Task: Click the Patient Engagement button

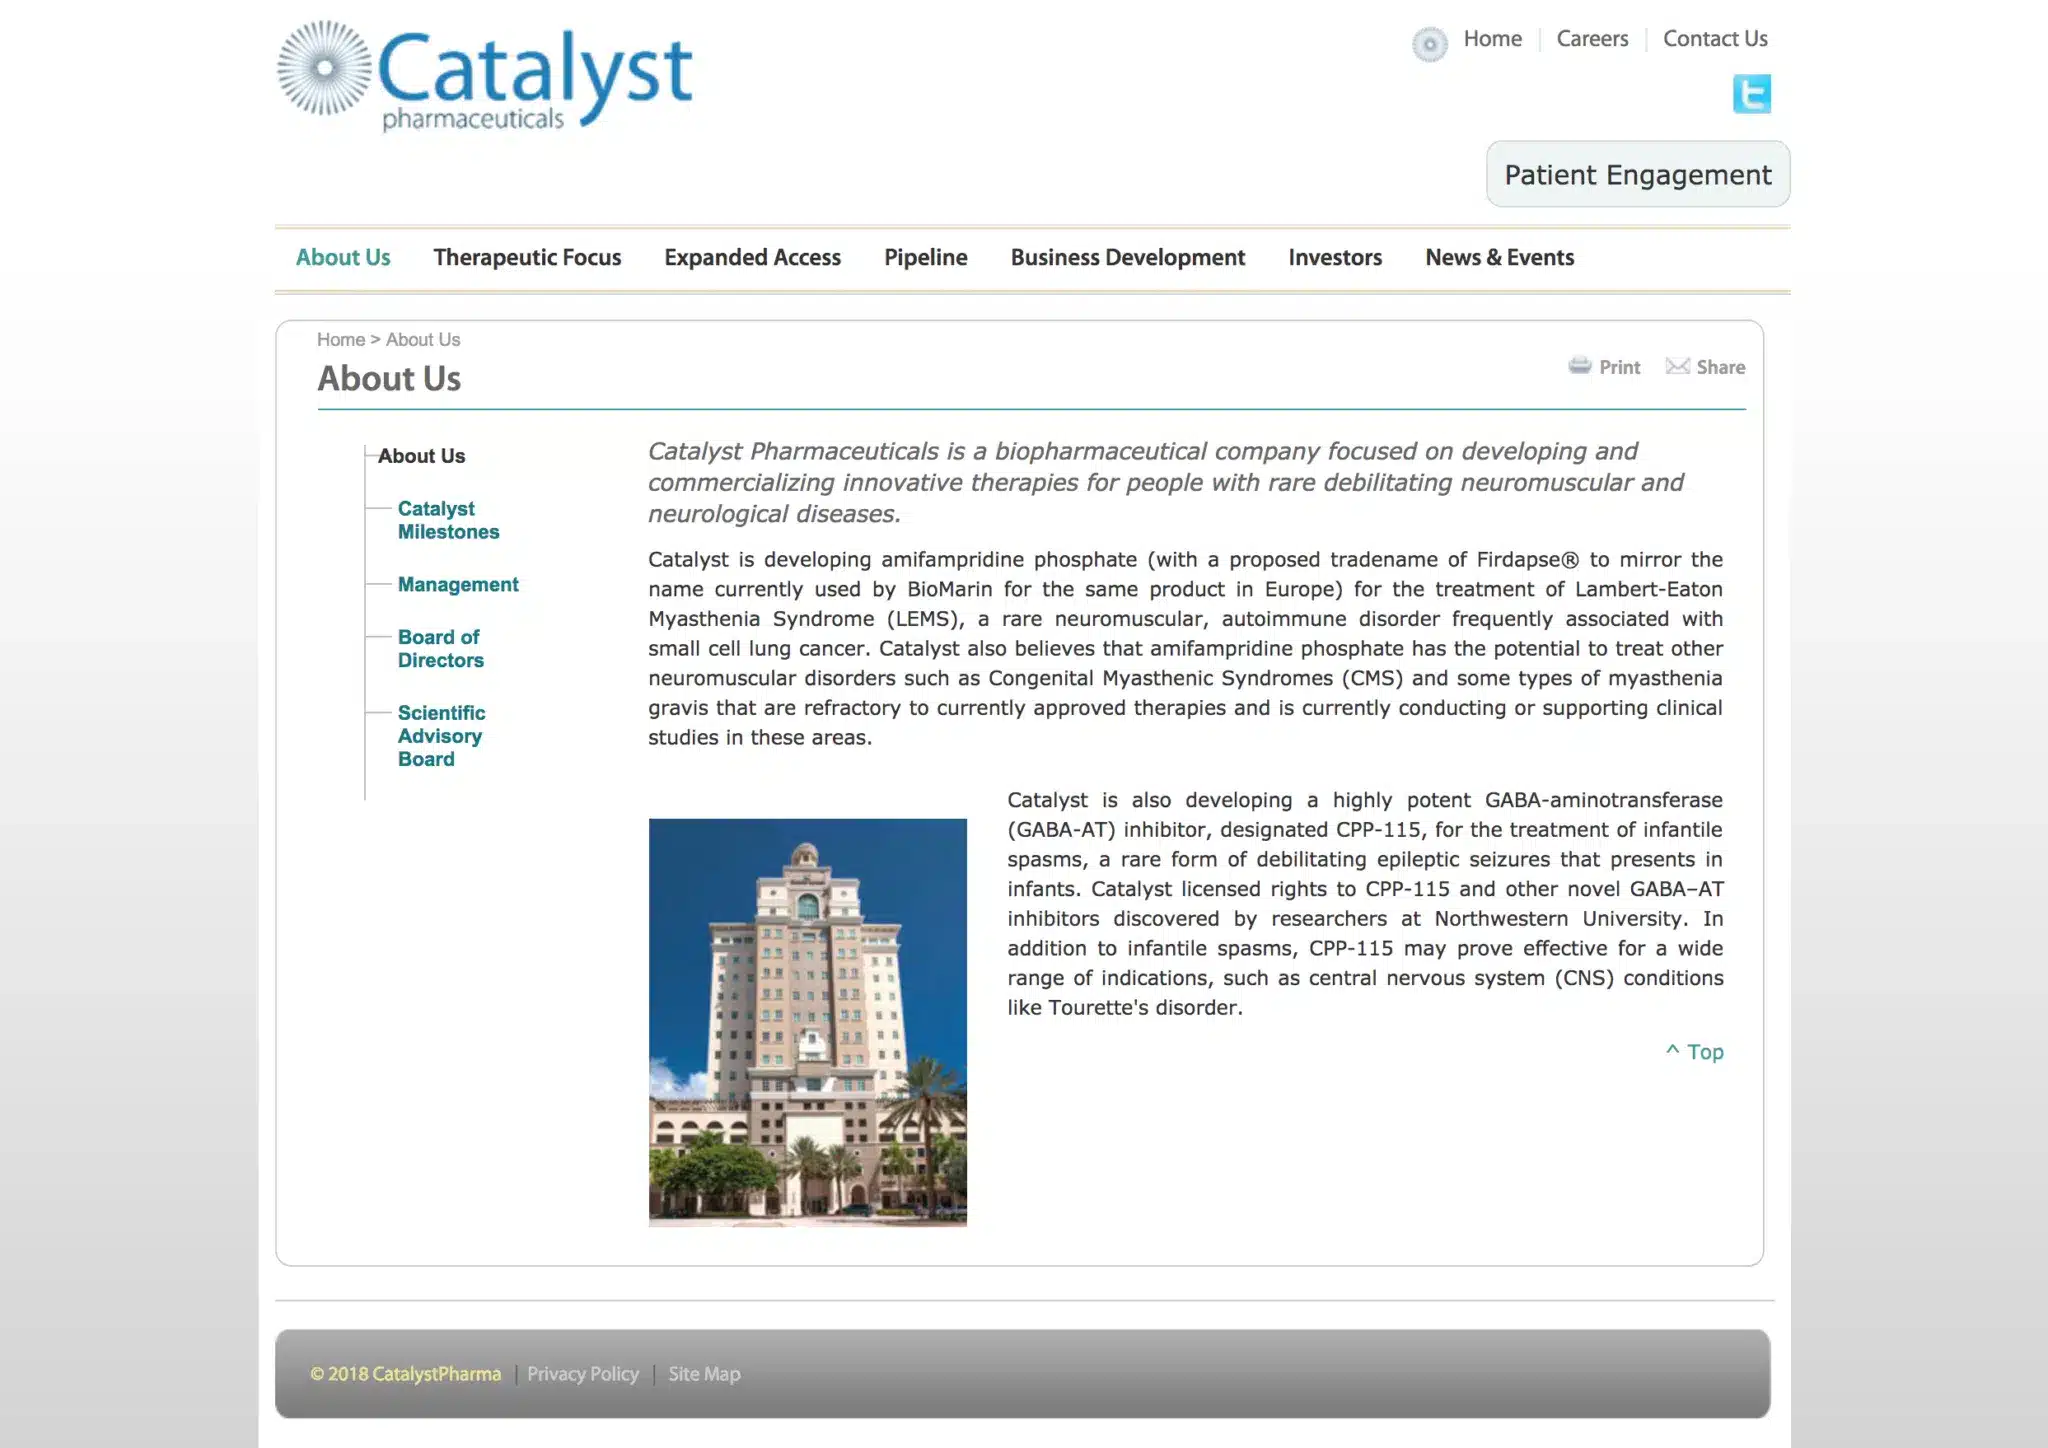Action: tap(1638, 174)
